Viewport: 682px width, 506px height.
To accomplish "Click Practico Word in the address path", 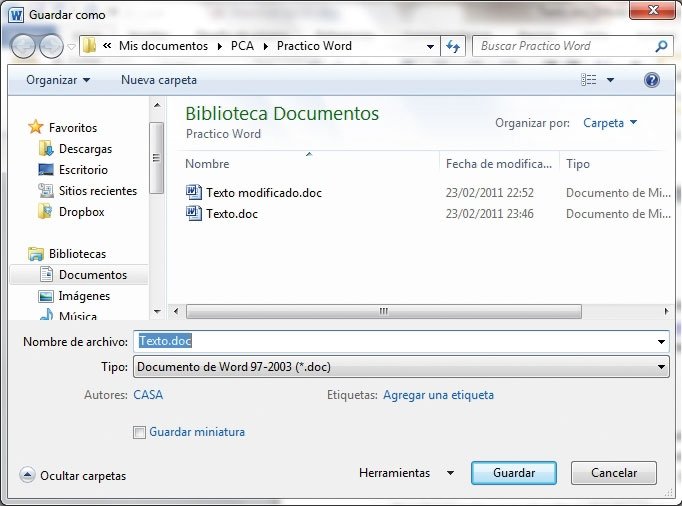I will pyautogui.click(x=314, y=46).
